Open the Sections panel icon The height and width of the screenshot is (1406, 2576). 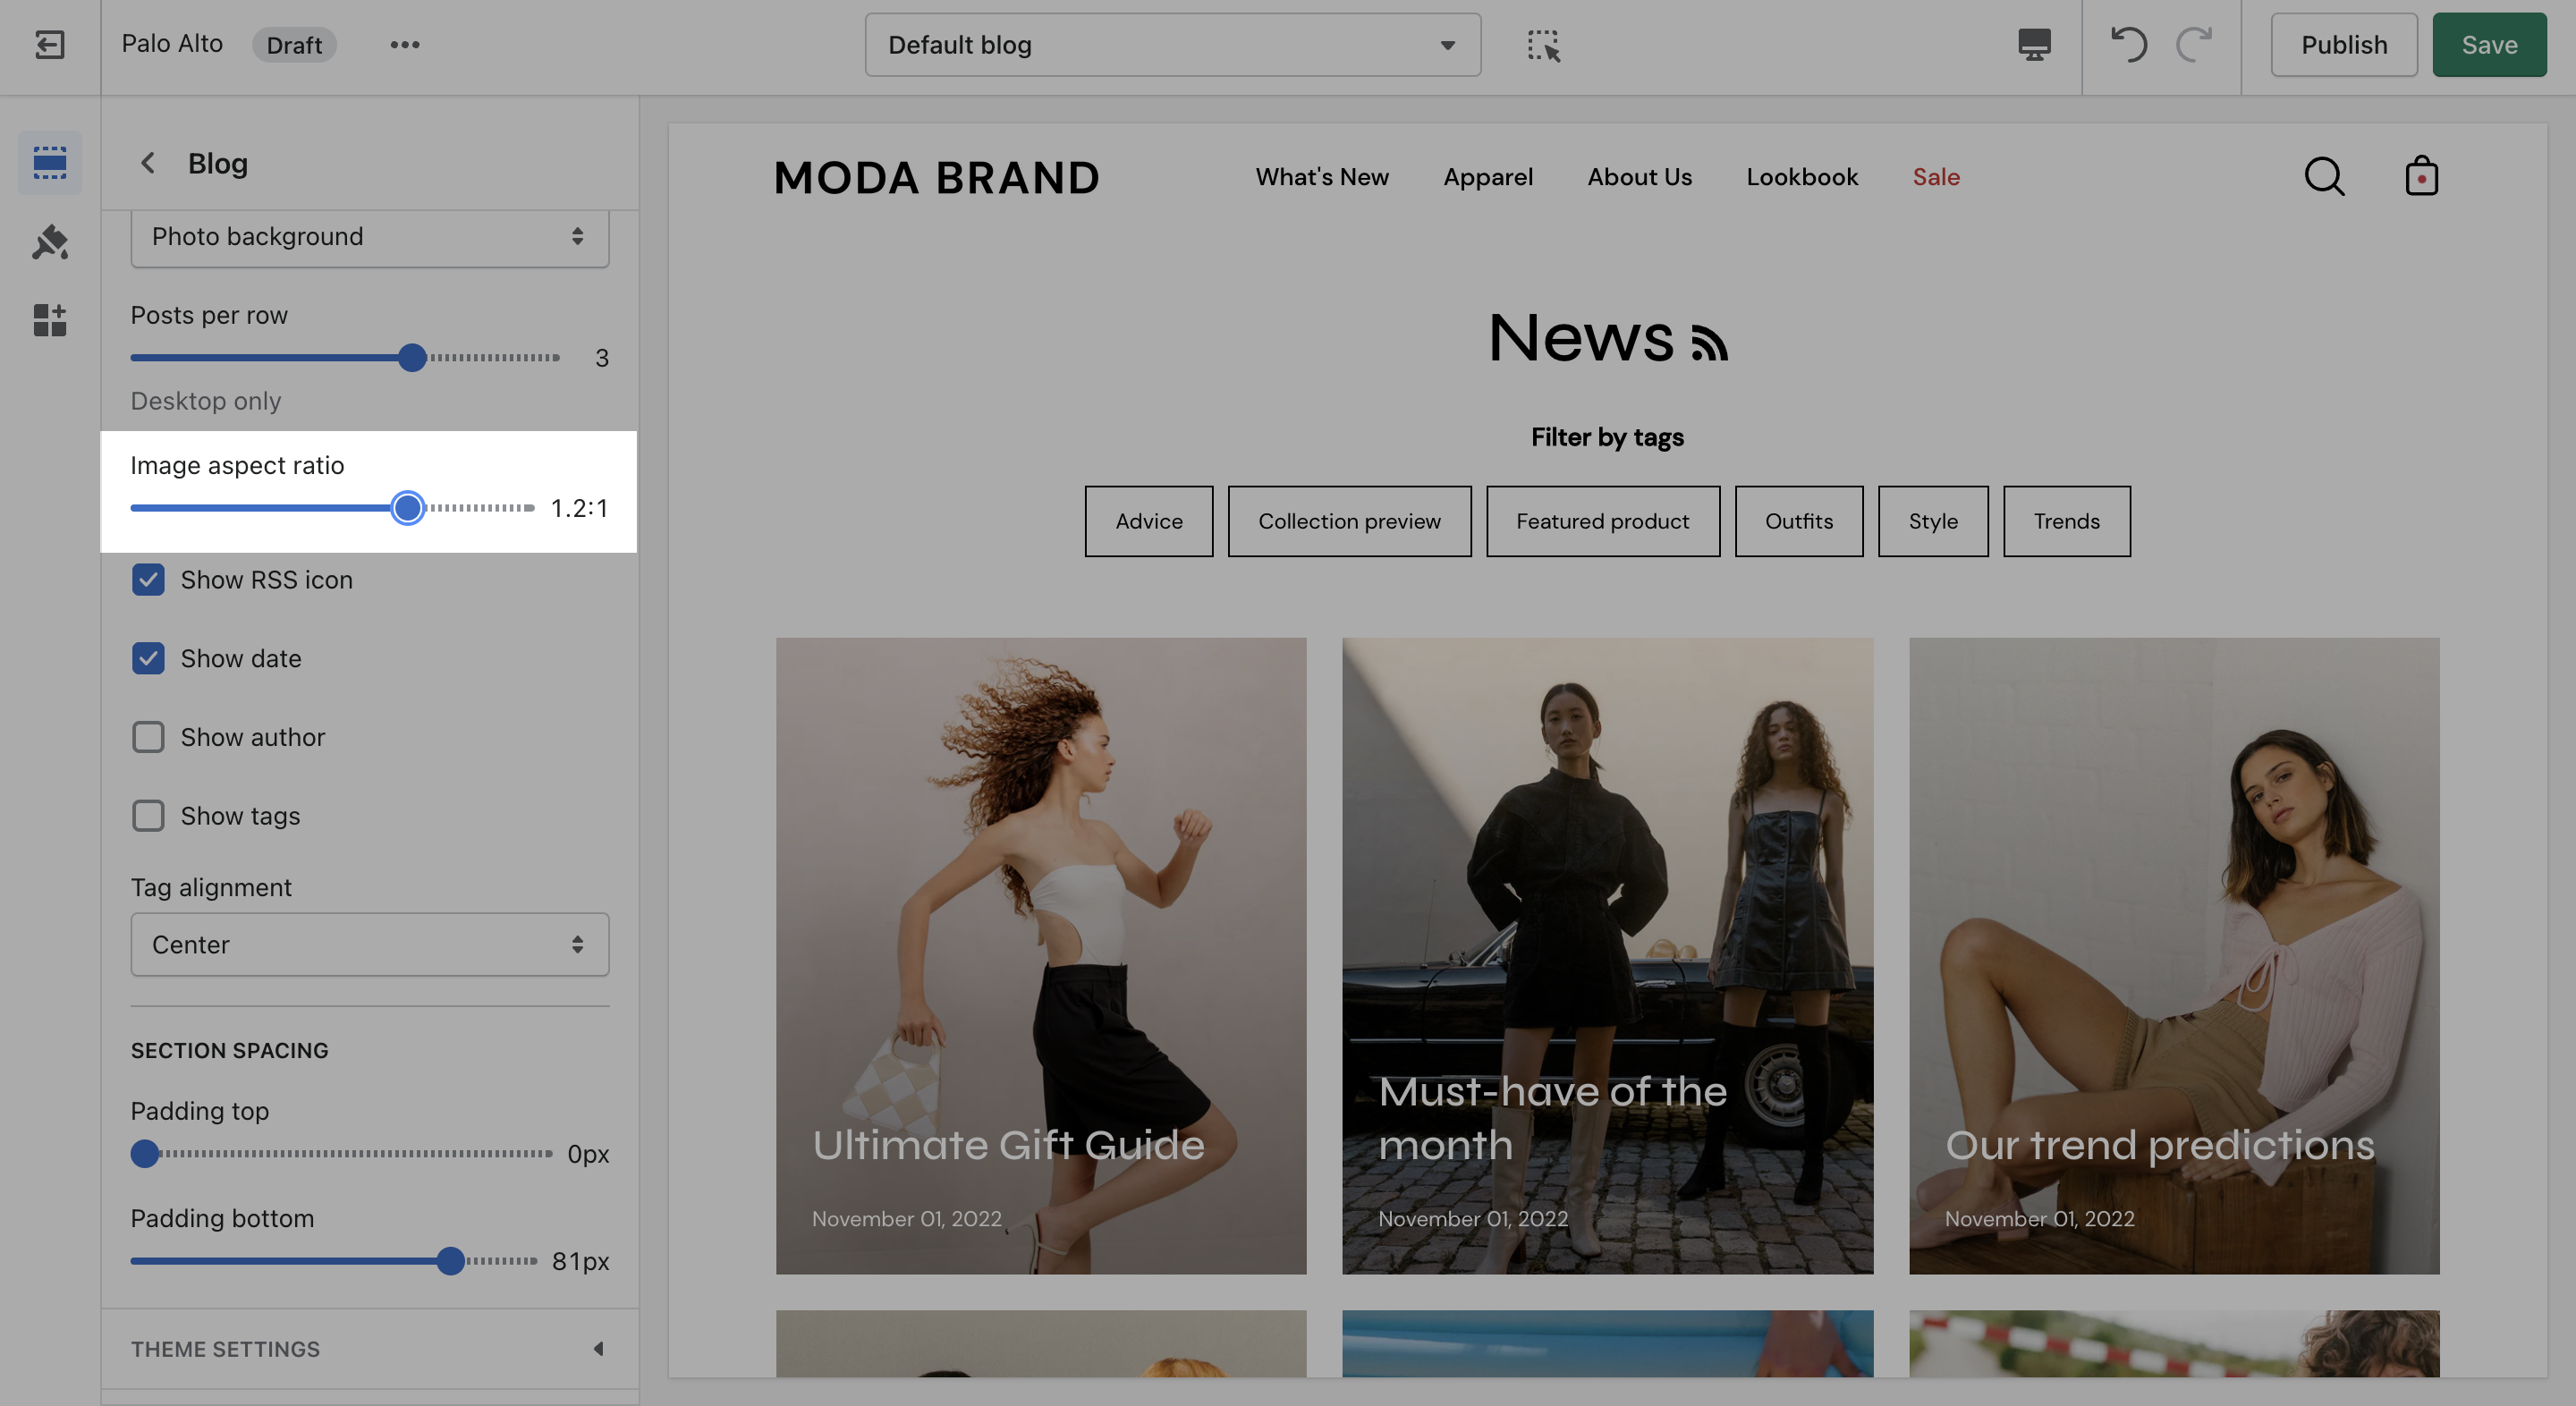click(49, 162)
